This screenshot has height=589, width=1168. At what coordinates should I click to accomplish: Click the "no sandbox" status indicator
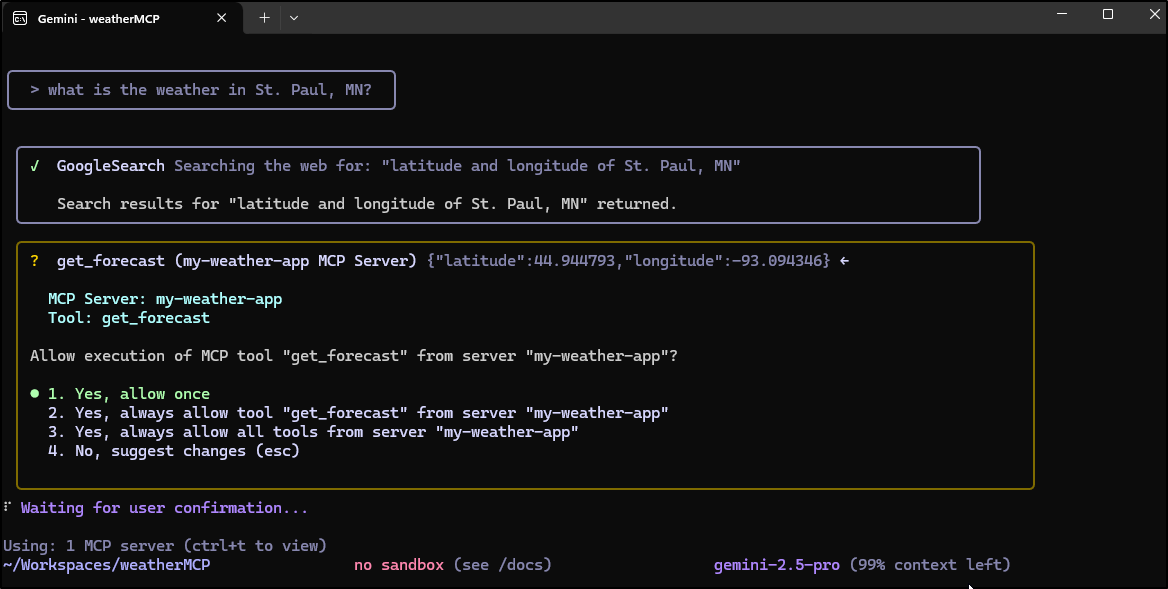pyautogui.click(x=398, y=565)
